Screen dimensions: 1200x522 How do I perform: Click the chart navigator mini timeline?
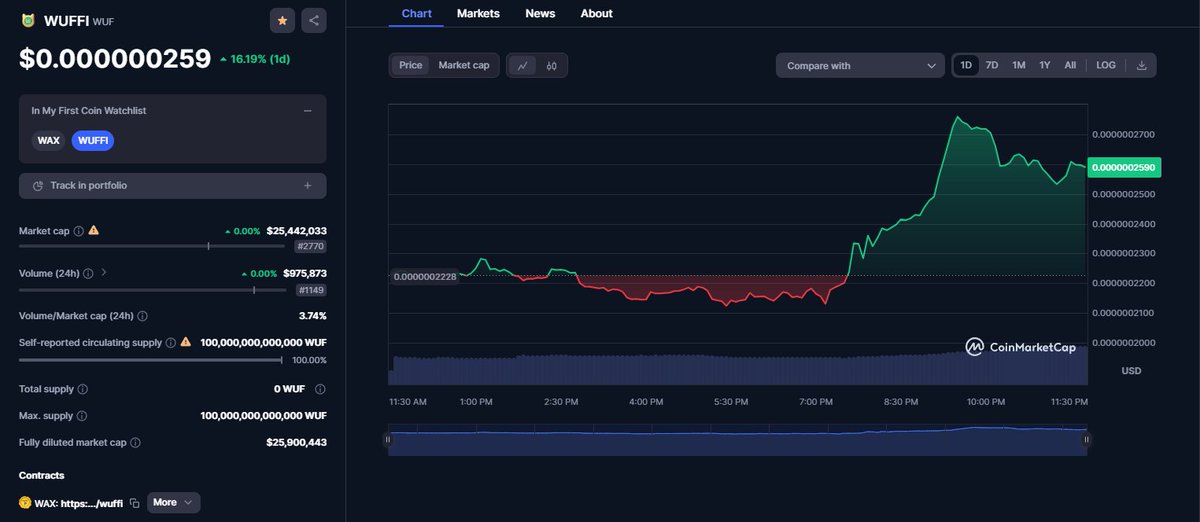[738, 440]
